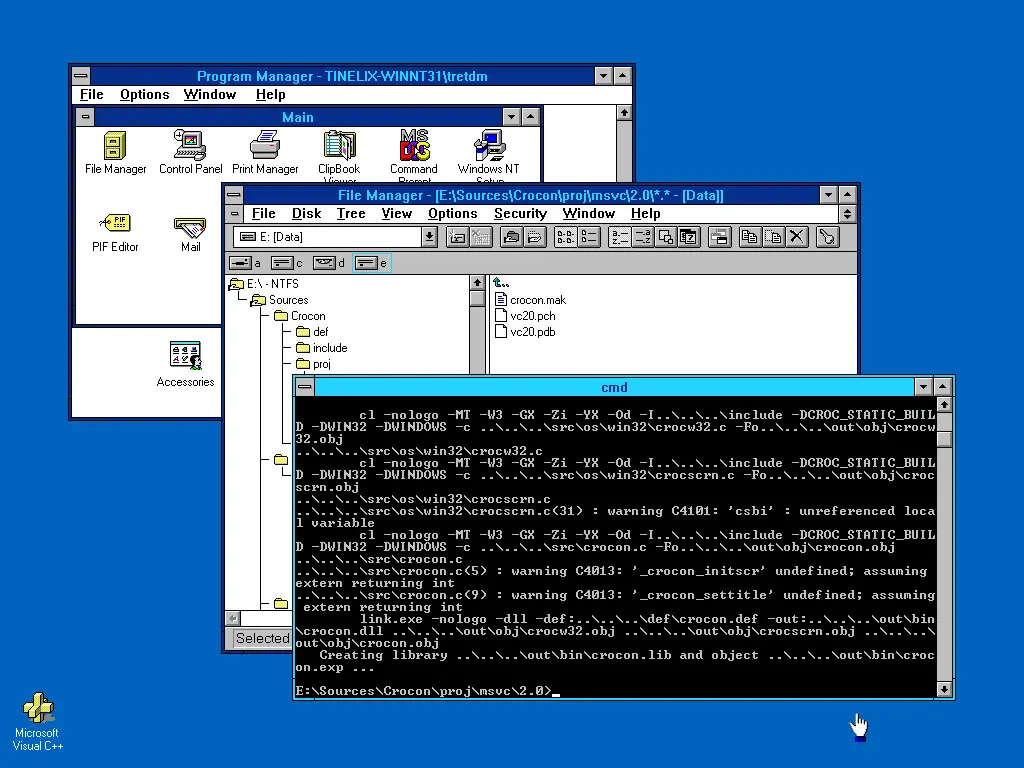Switch file list to all details view
Image resolution: width=1024 pixels, height=768 pixels.
click(588, 237)
